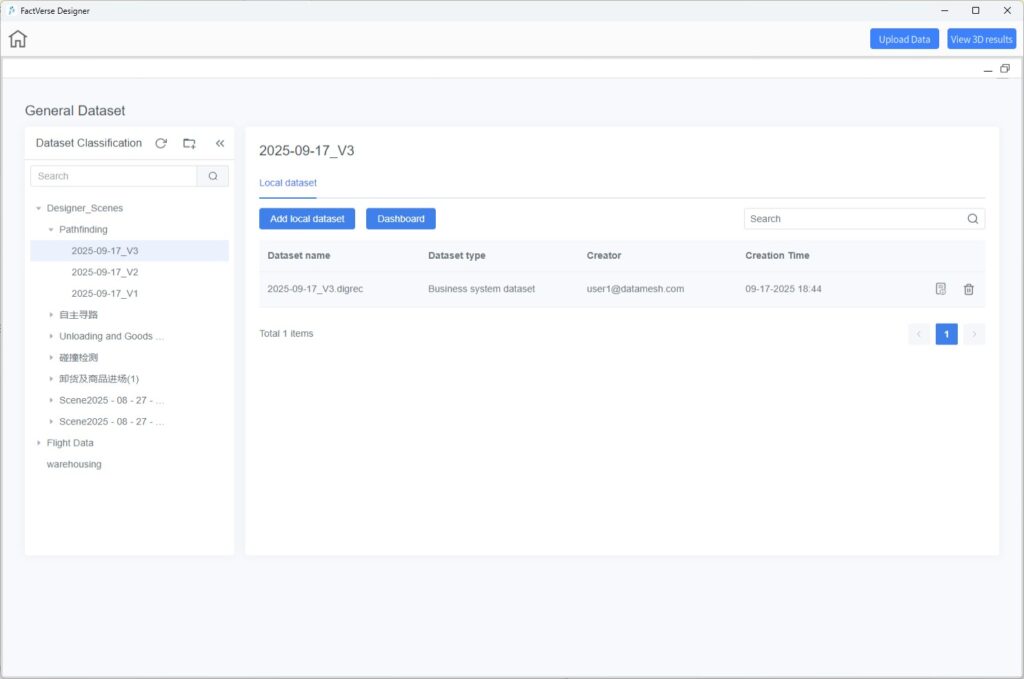Screen dimensions: 1024x679
Task: Click the add new folder icon
Action: tap(189, 143)
